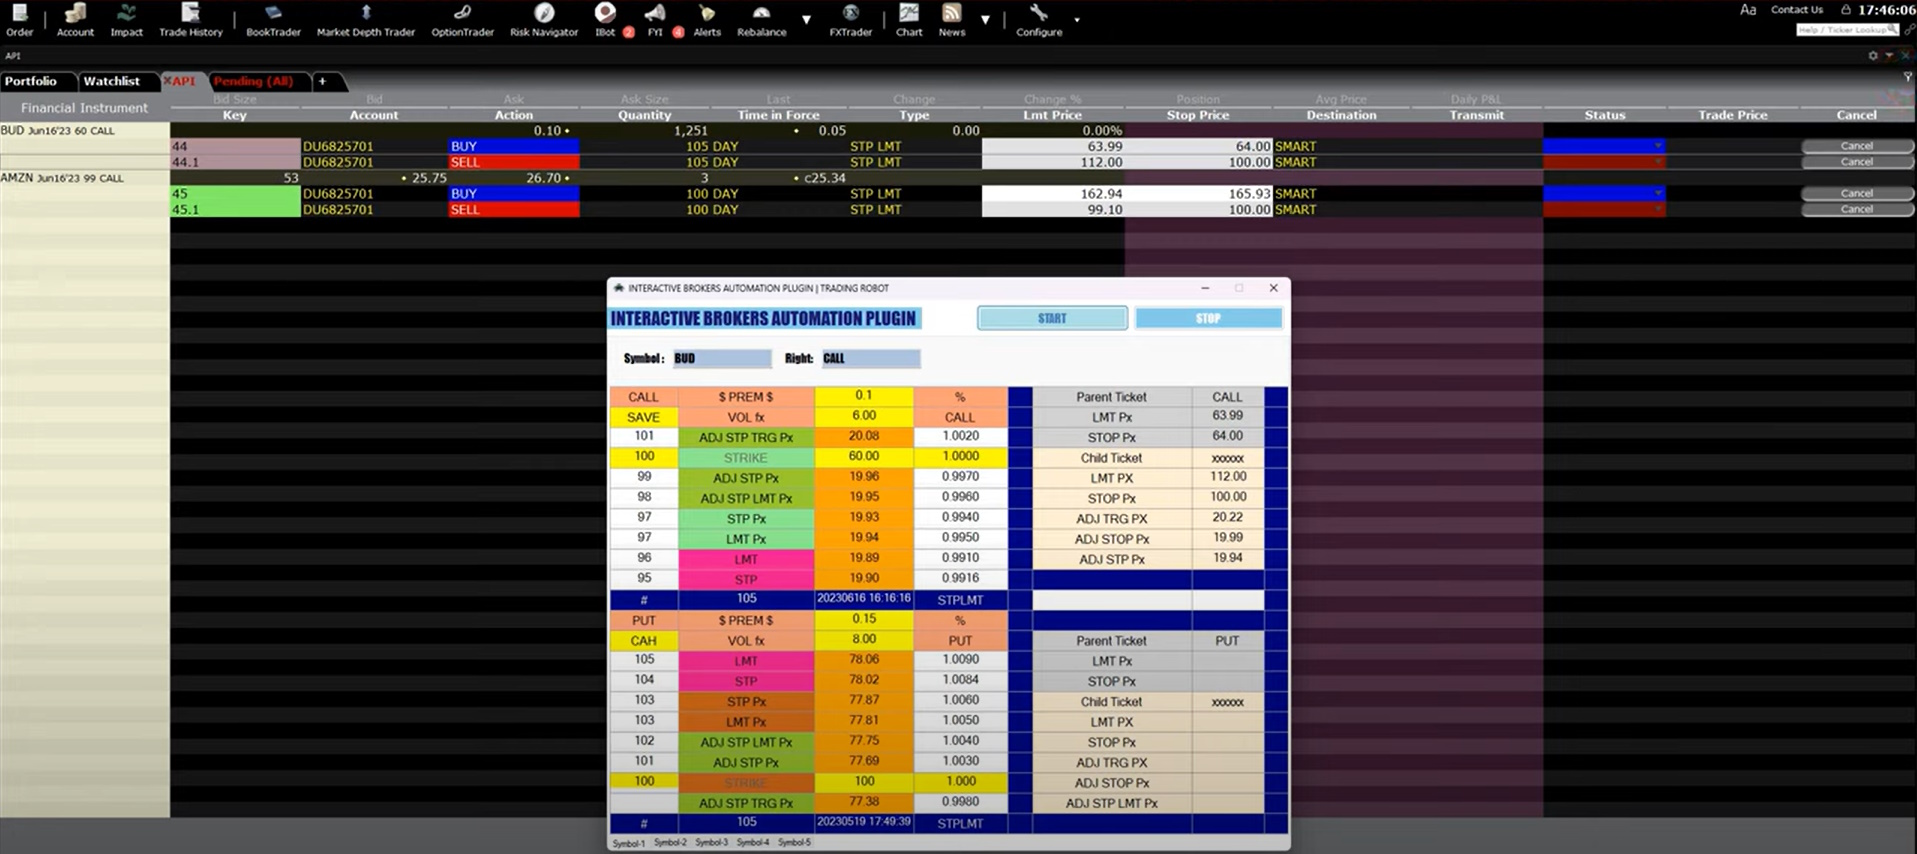Click the PUT VOL fx value 8.00

(864, 640)
